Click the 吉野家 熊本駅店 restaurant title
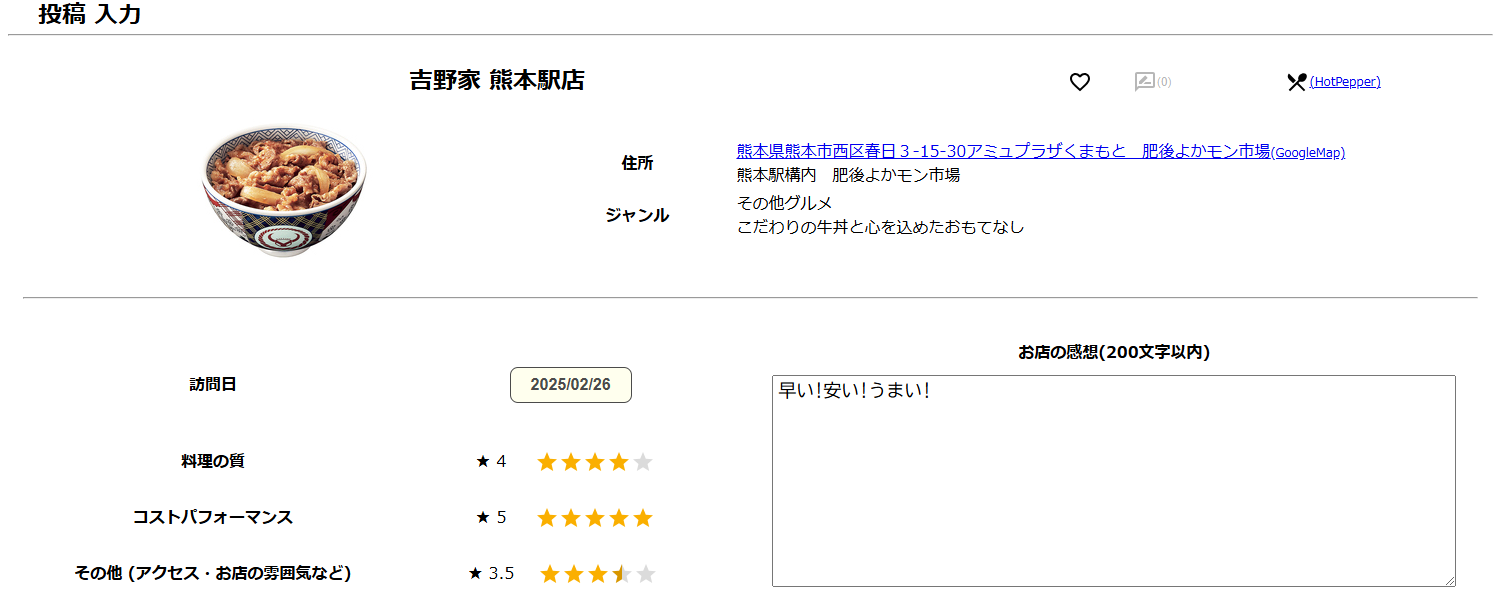 point(497,81)
